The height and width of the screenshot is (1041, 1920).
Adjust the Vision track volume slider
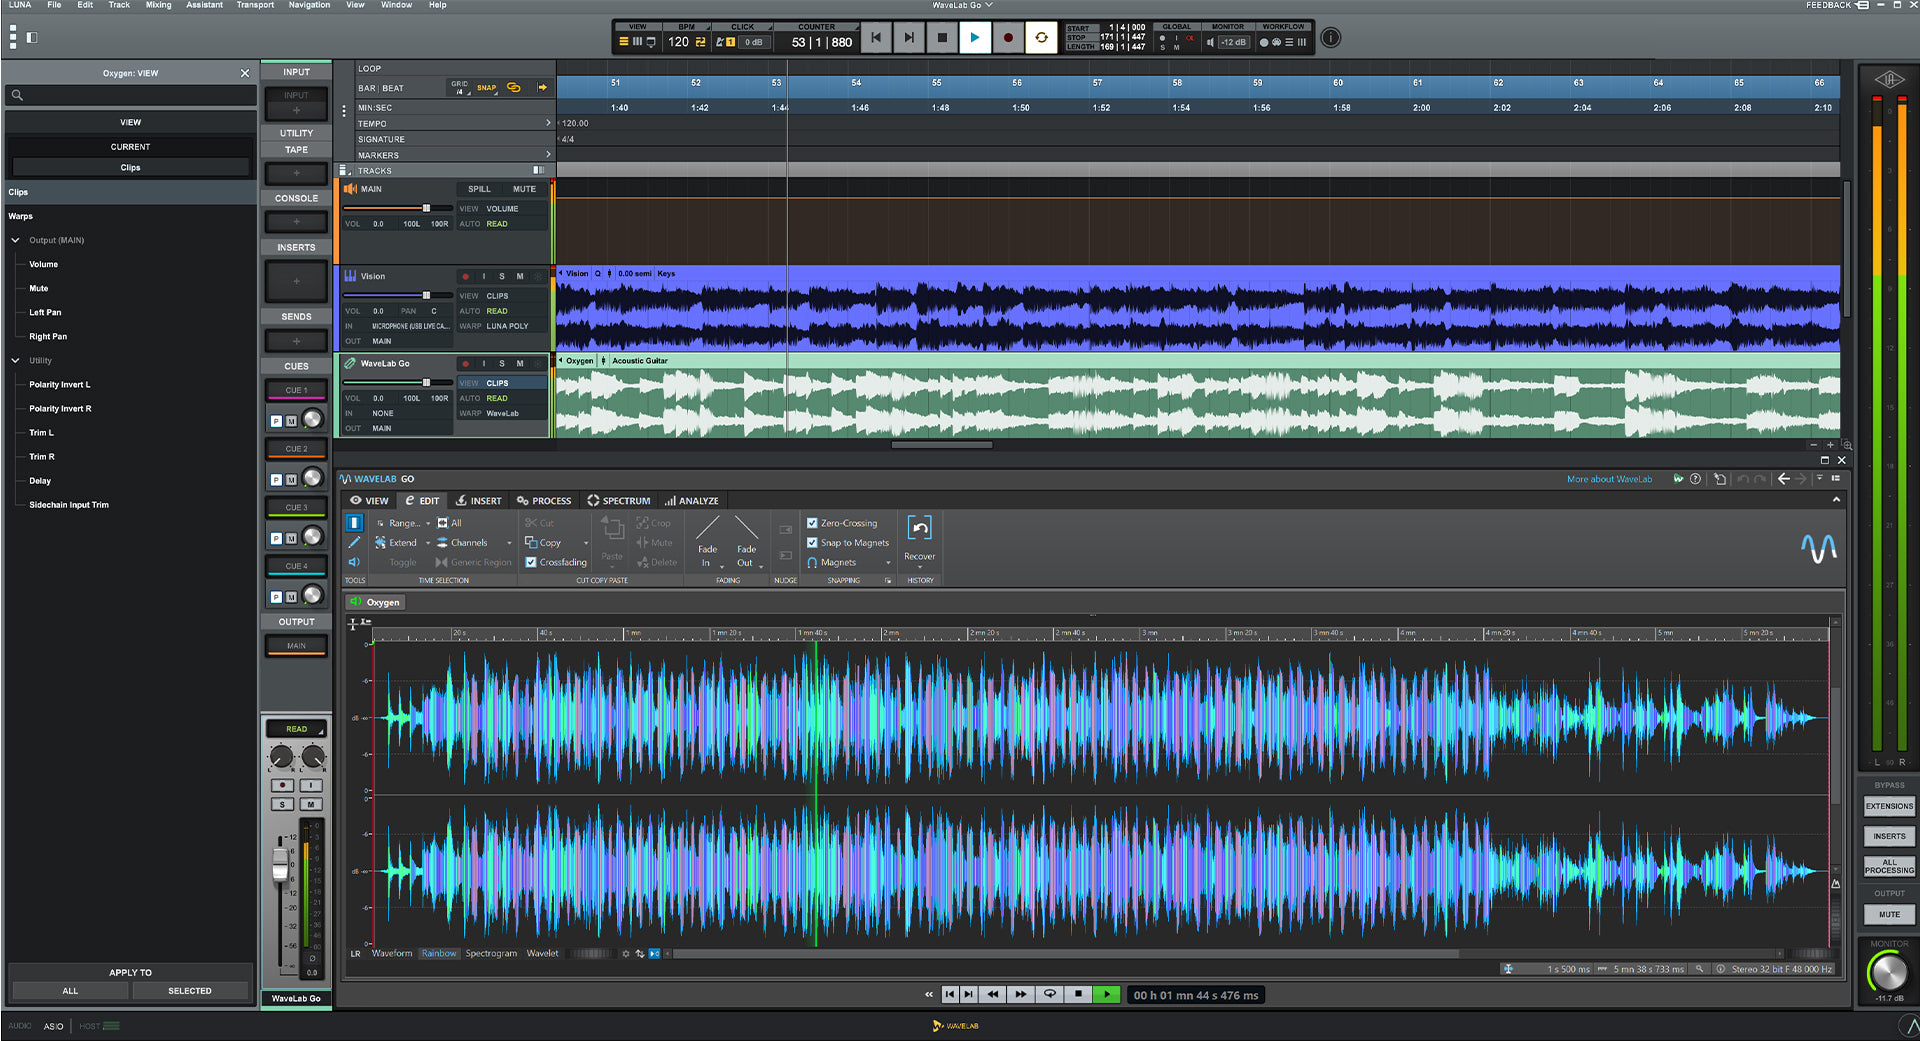(426, 295)
